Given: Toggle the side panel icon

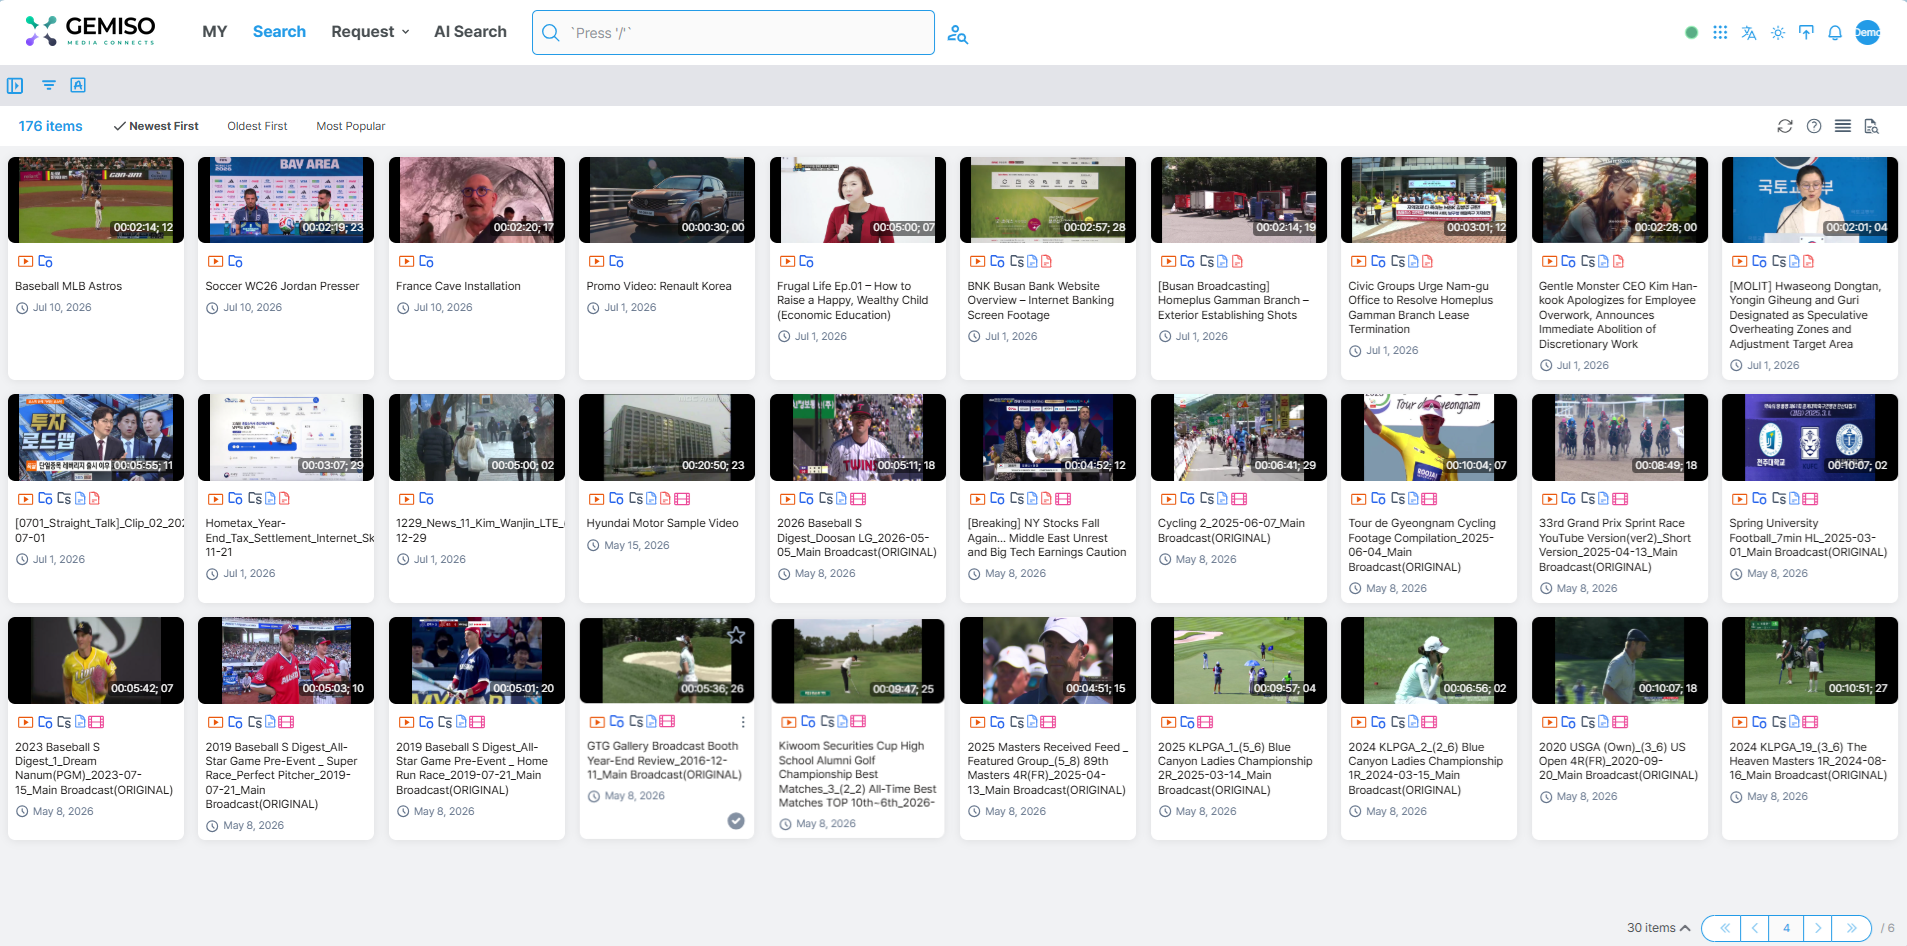Looking at the screenshot, I should [x=15, y=85].
